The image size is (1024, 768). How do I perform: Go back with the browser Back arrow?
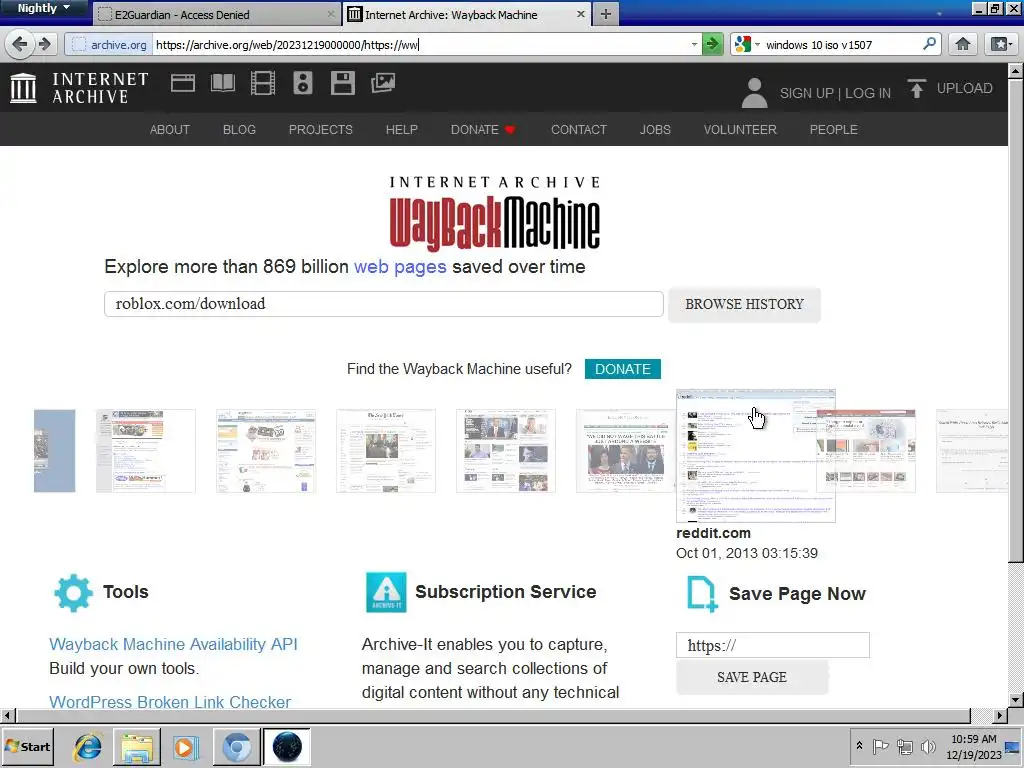click(20, 44)
